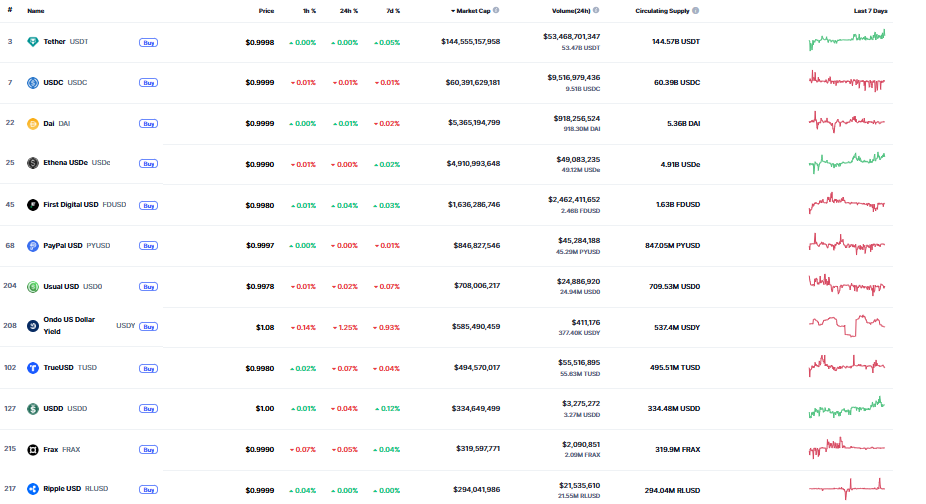Click the USDC coin logo icon
Image resolution: width=926 pixels, height=504 pixels.
click(33, 83)
